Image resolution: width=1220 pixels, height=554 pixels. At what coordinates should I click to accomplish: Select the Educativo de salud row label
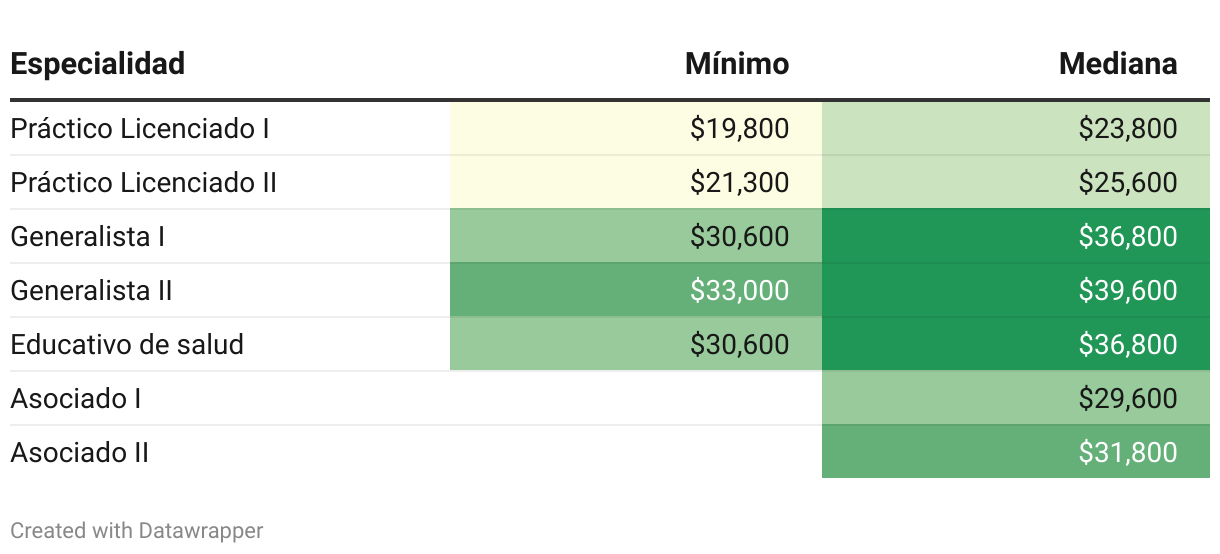[127, 344]
